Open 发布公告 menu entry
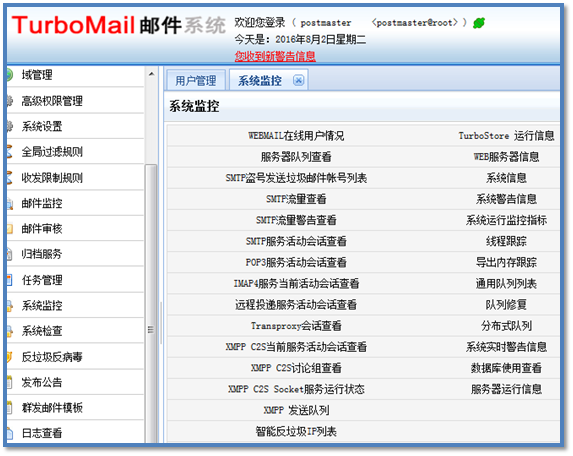Image resolution: width=573 pixels, height=456 pixels. coord(42,382)
